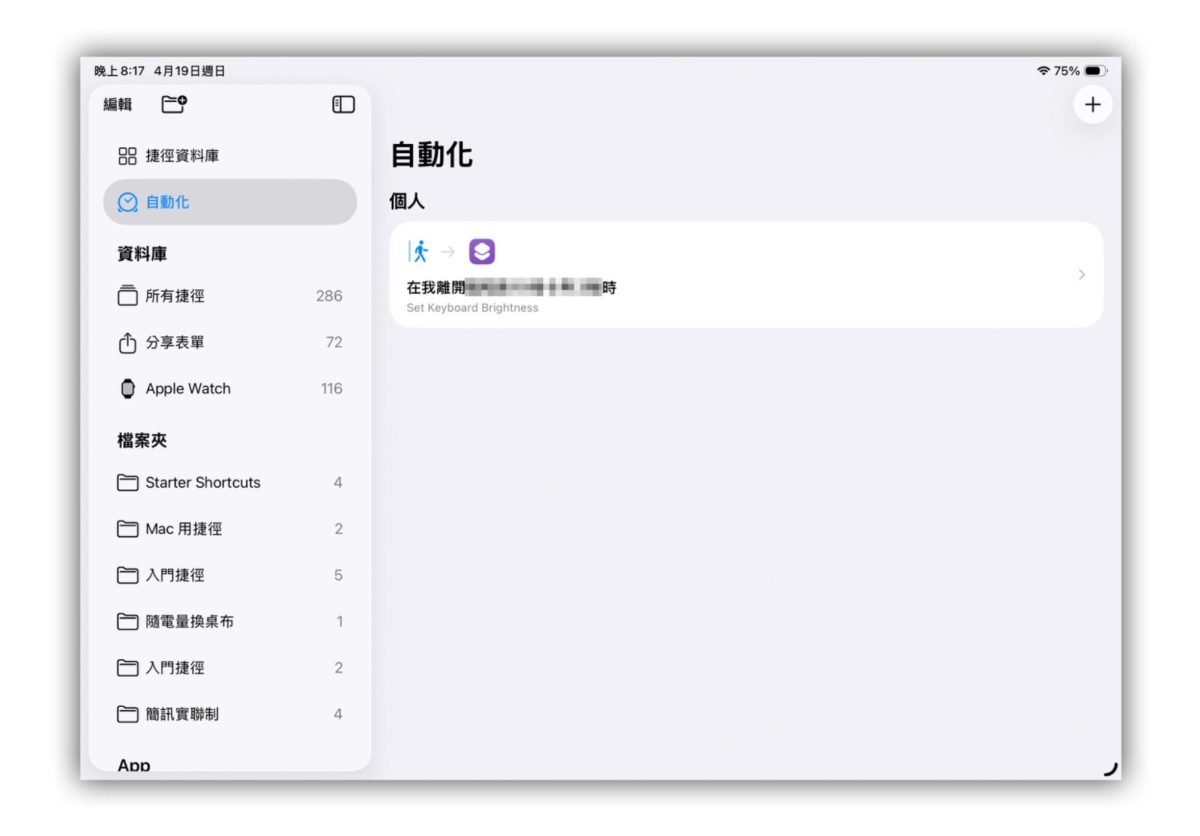Open 分享表單 share sheet list

(230, 342)
